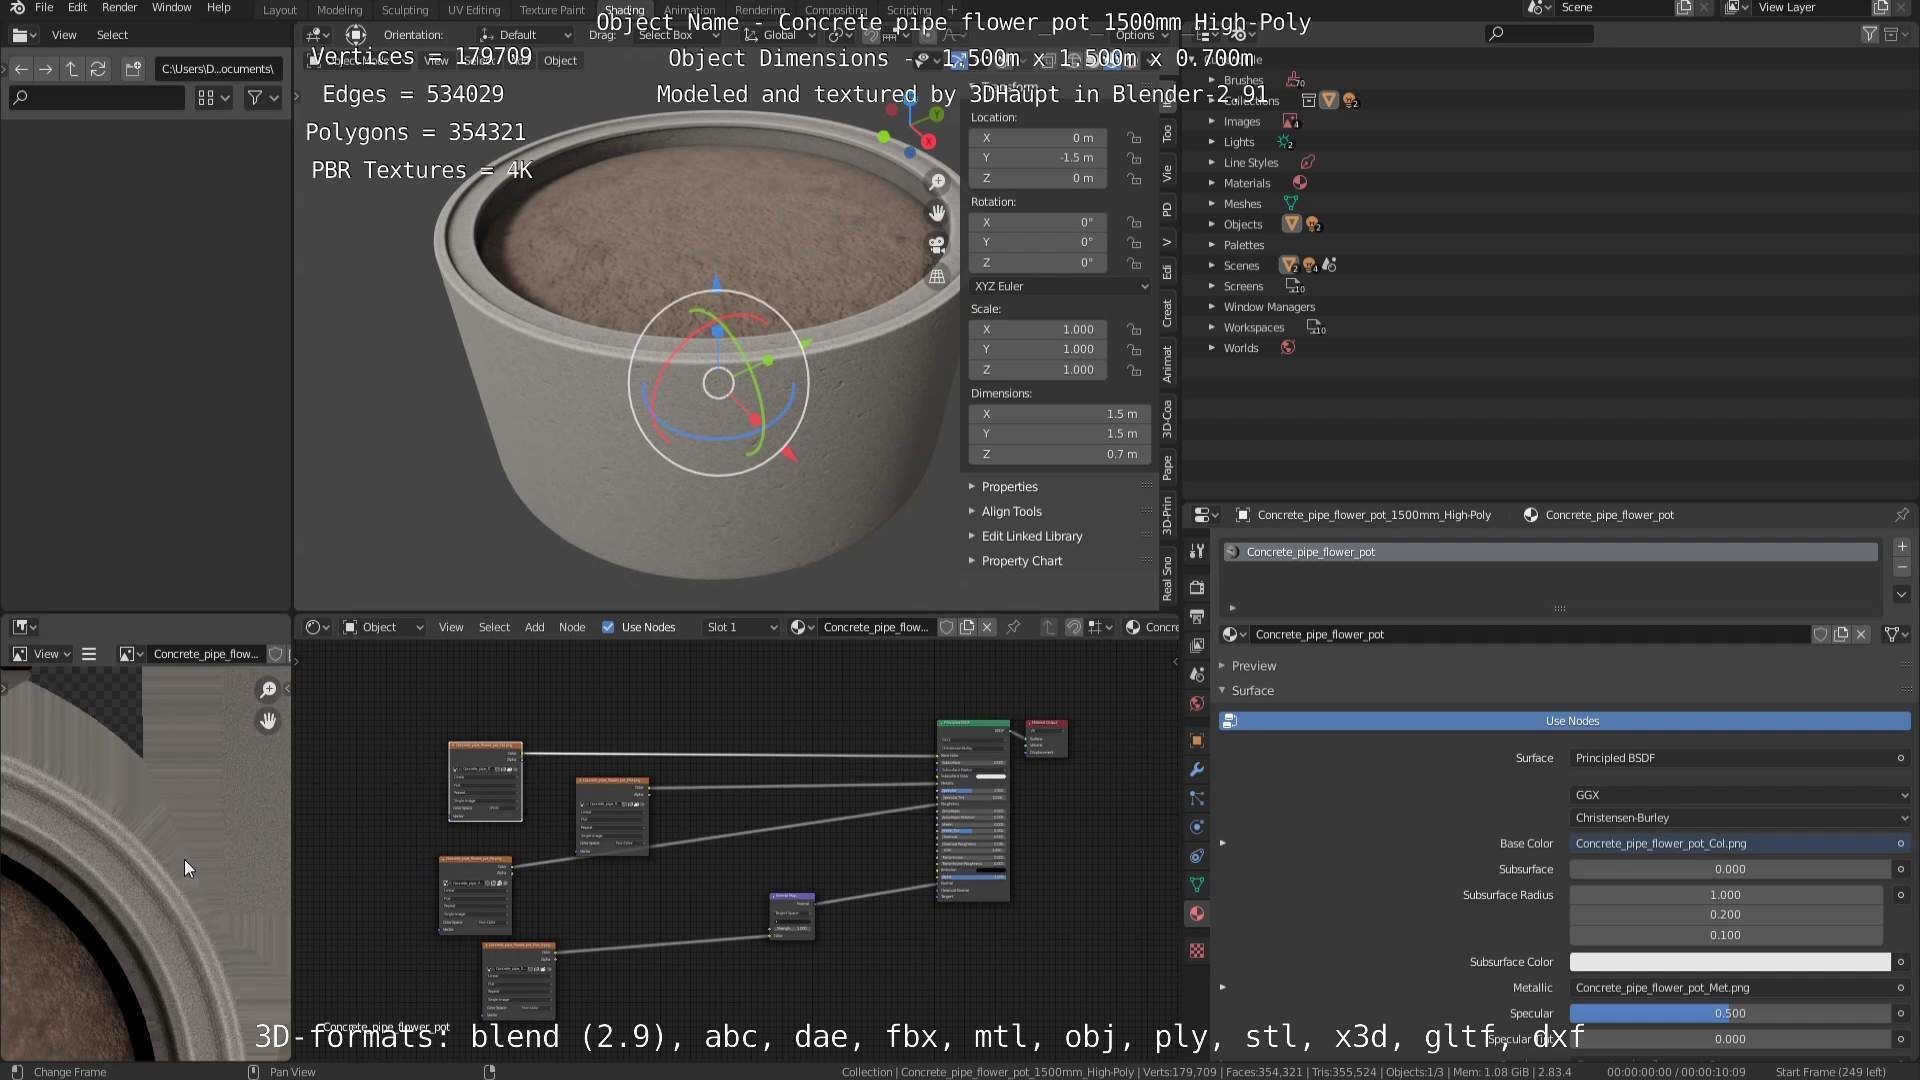The image size is (1920, 1080).
Task: Open the Scene properties tab
Action: coord(1197,675)
